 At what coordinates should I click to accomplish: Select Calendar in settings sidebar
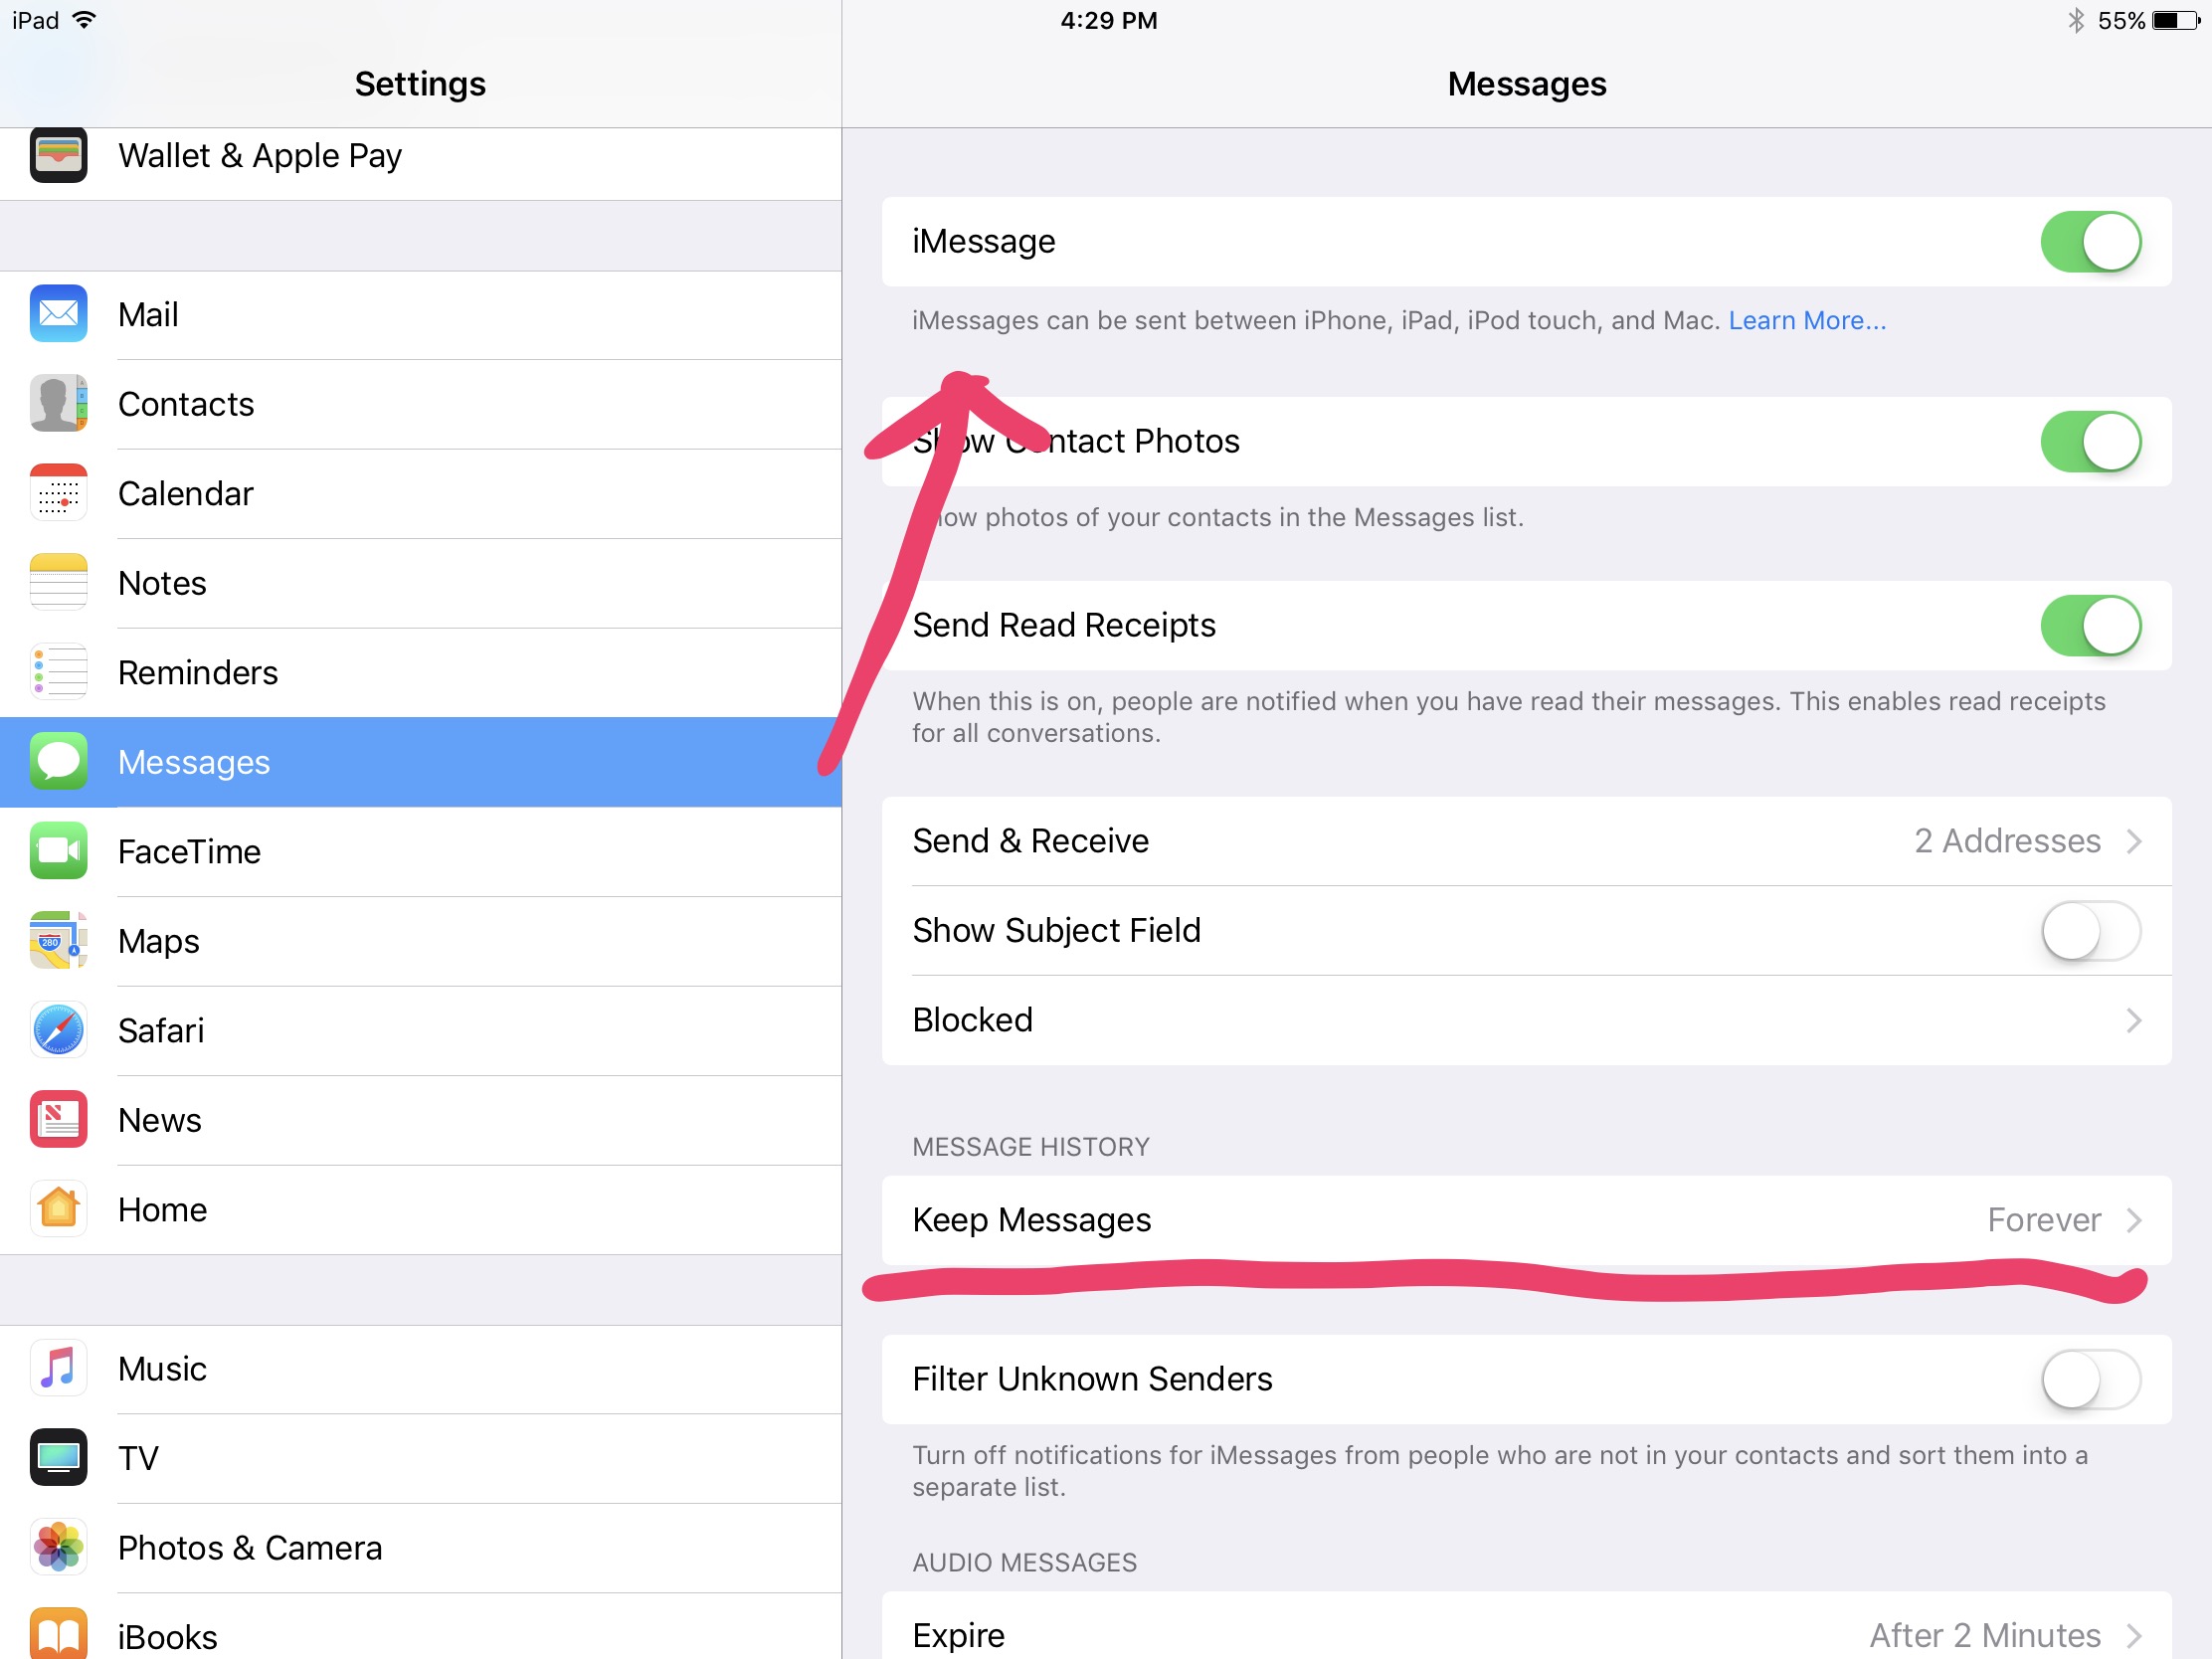click(x=186, y=493)
